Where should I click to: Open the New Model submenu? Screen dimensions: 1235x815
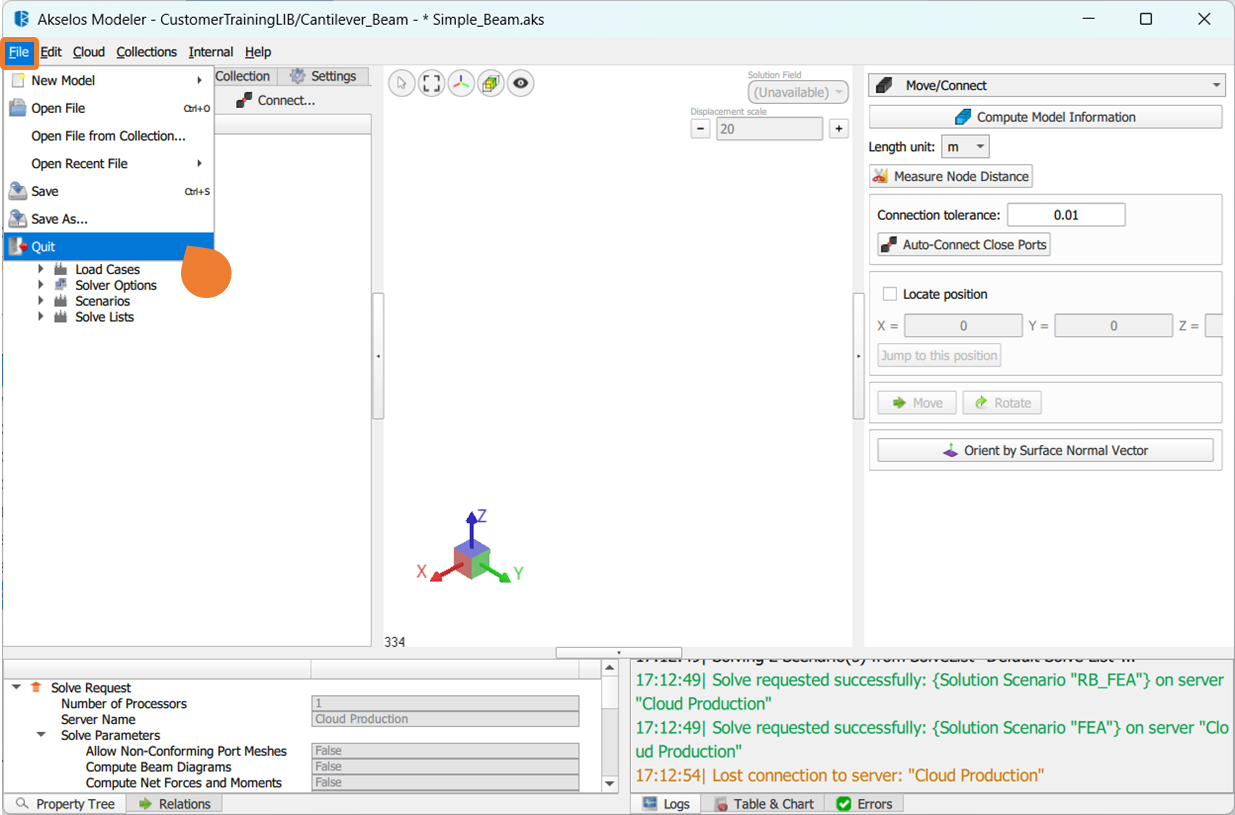(109, 80)
